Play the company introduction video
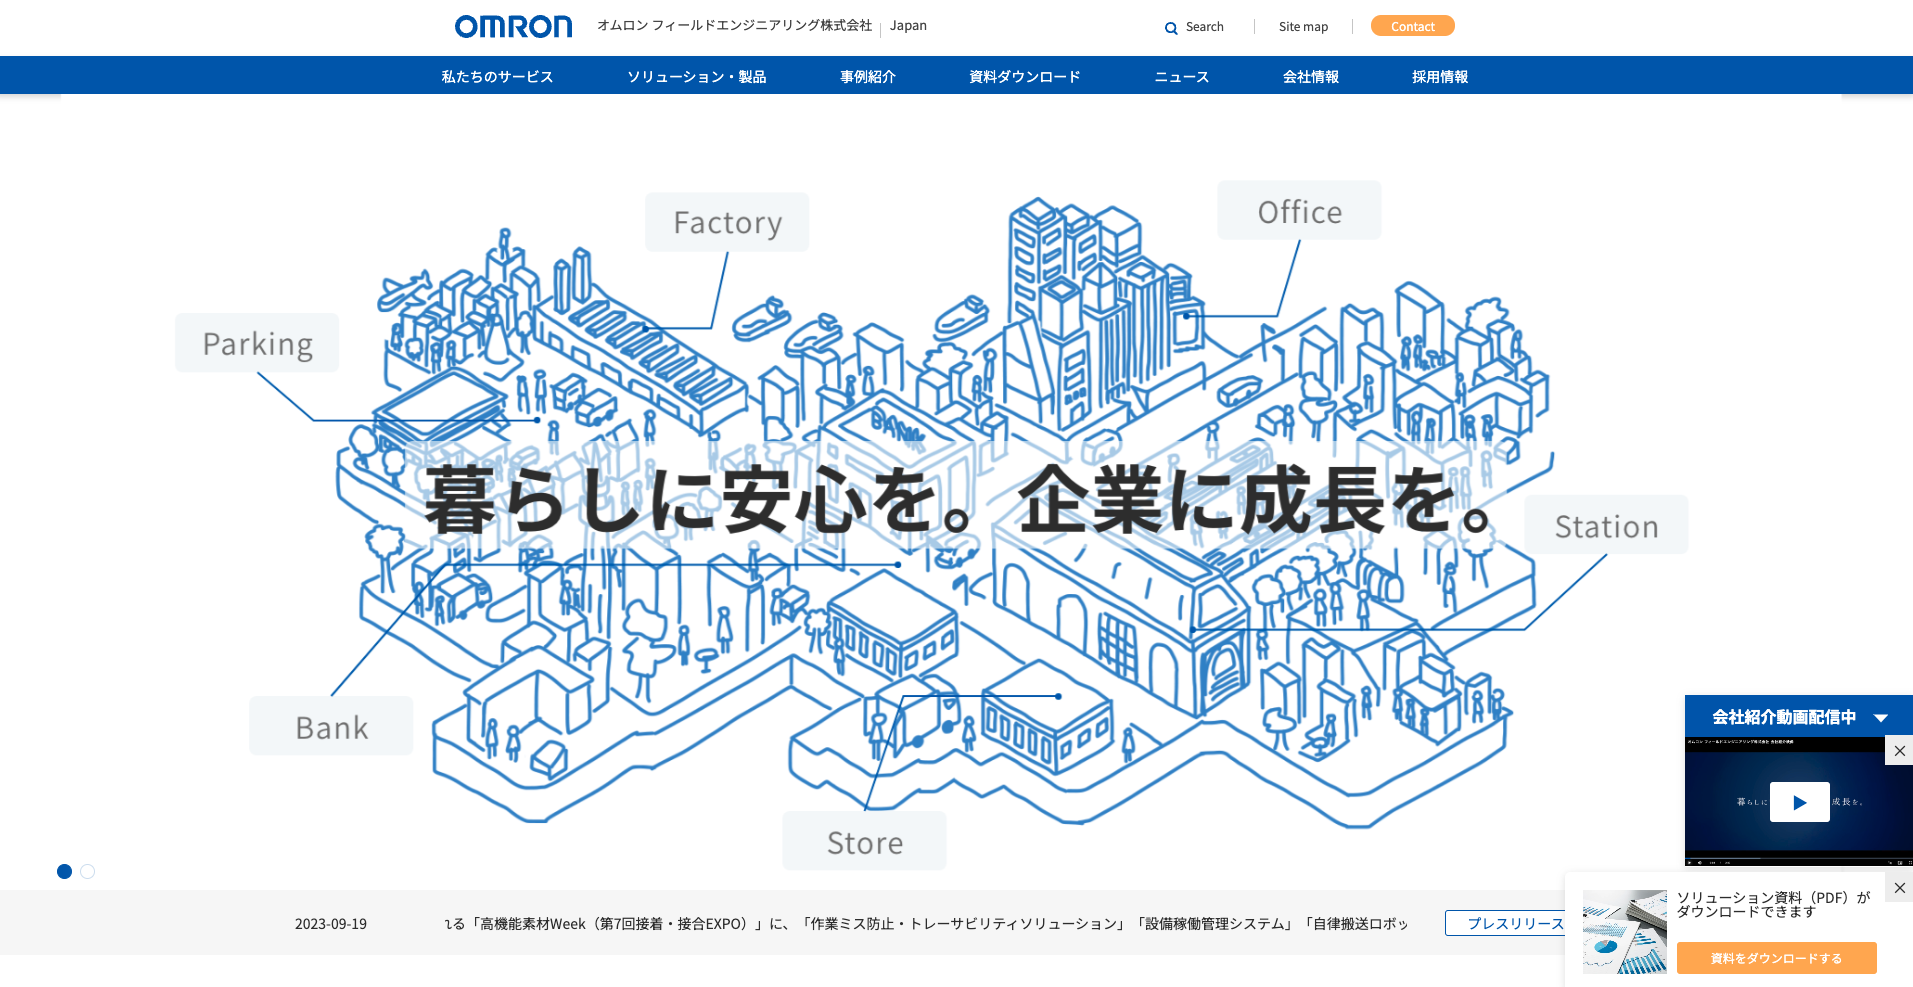Image resolution: width=1913 pixels, height=987 pixels. [1800, 802]
